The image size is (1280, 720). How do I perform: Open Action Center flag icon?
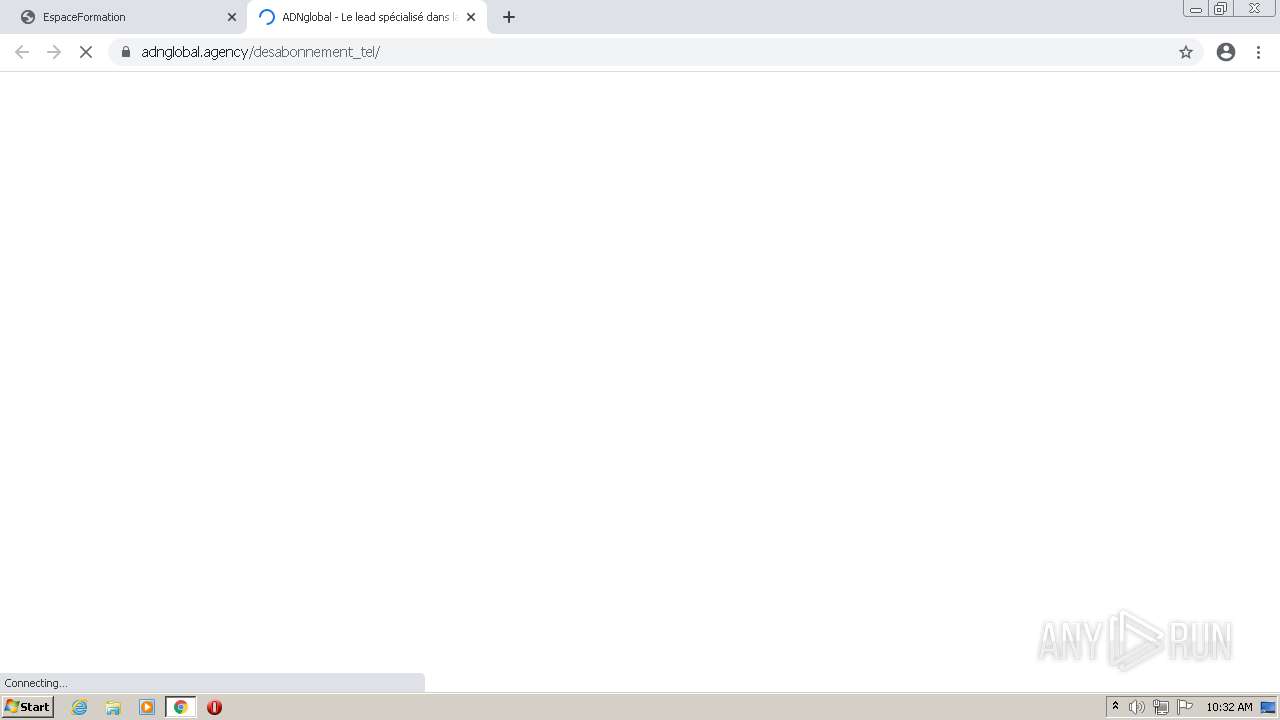coord(1185,707)
